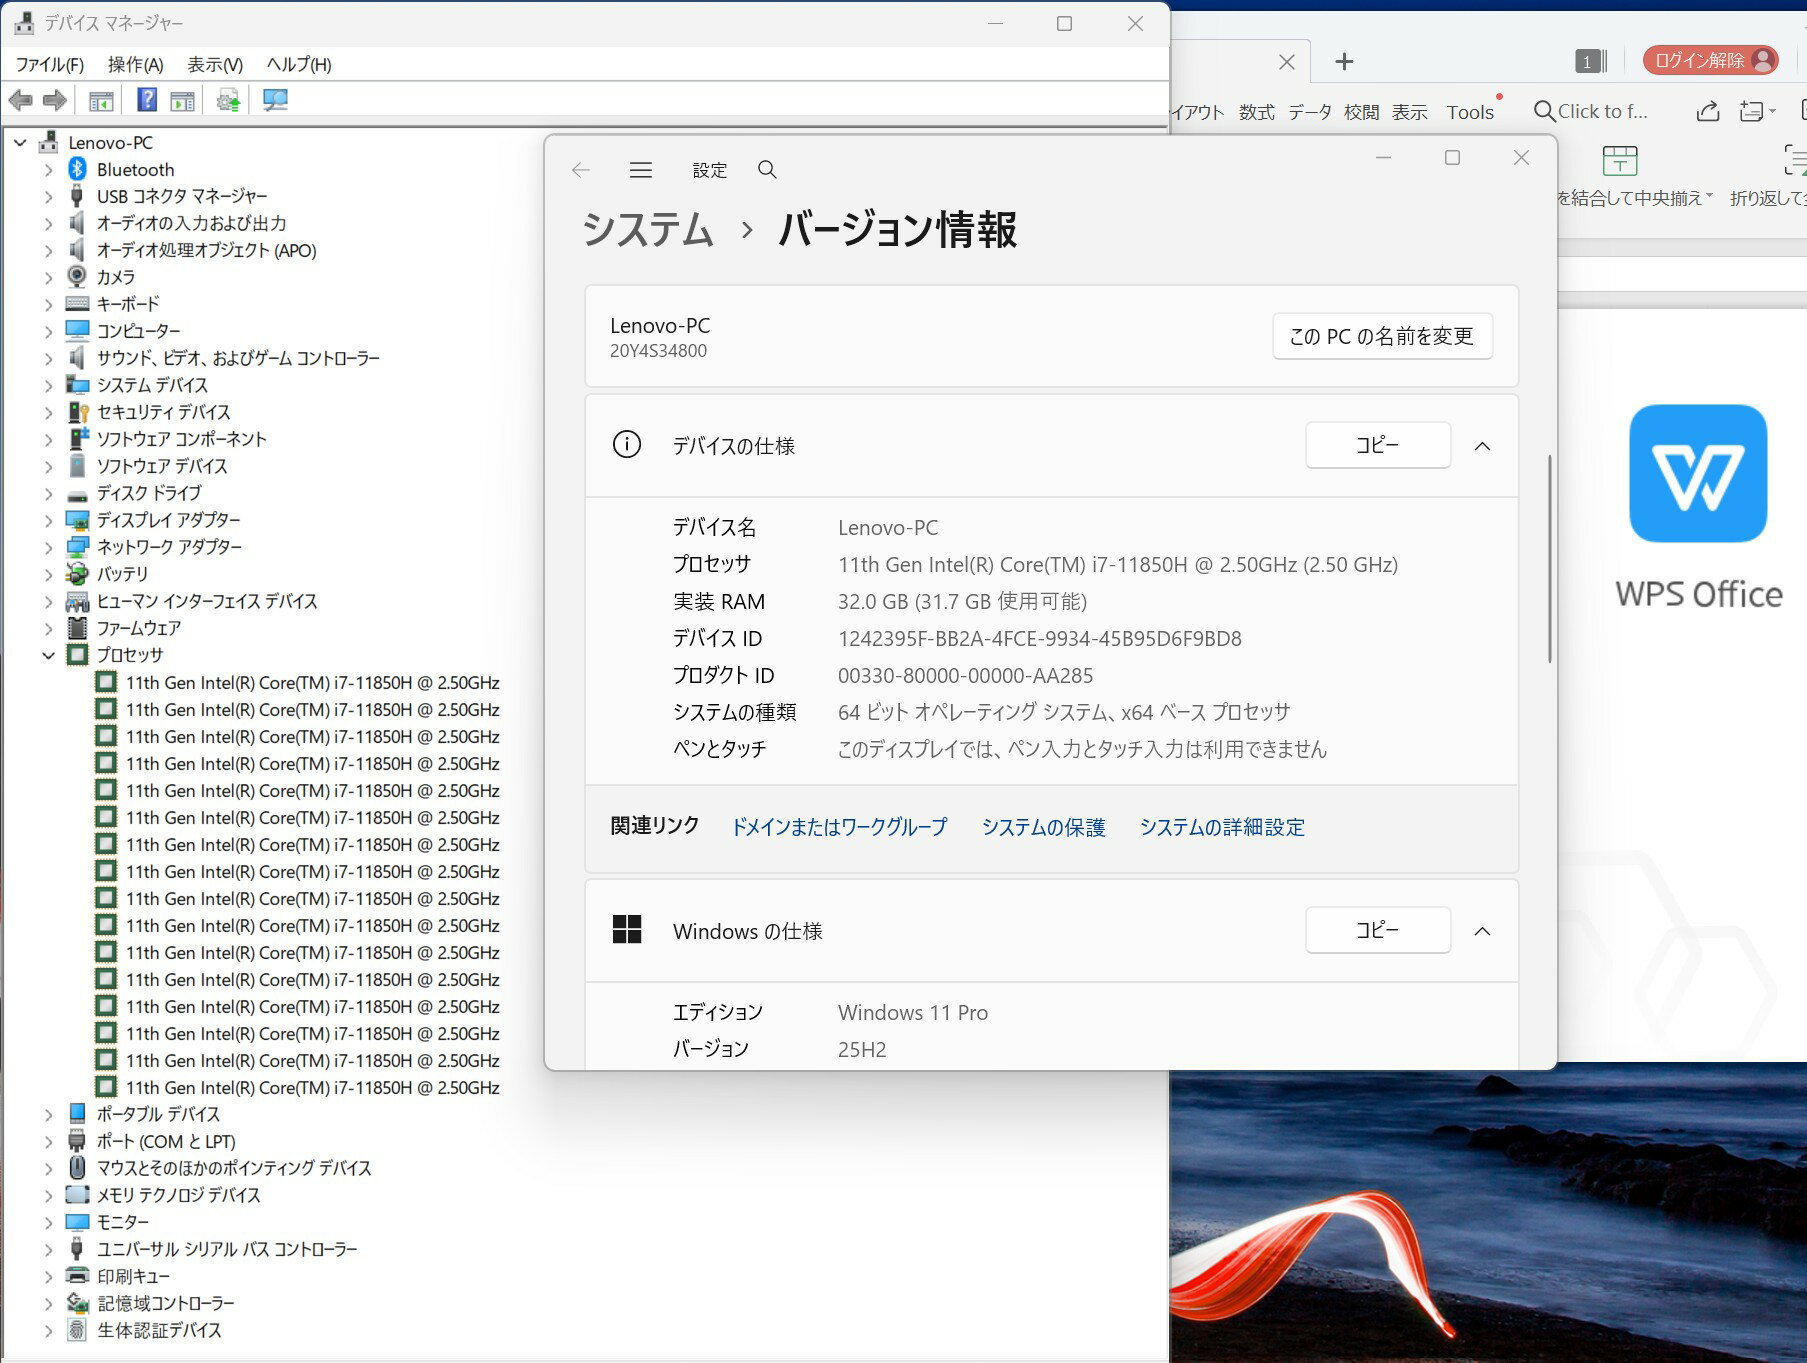
Task: Collapse the デバイスの仕様 section chevron
Action: point(1482,447)
